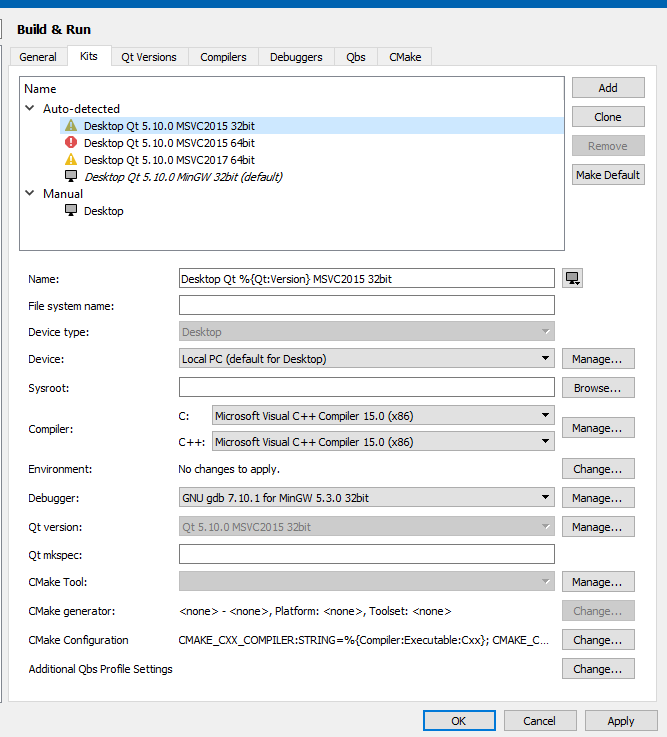The width and height of the screenshot is (667, 737).
Task: Switch to the Kits tab
Action: pos(89,56)
